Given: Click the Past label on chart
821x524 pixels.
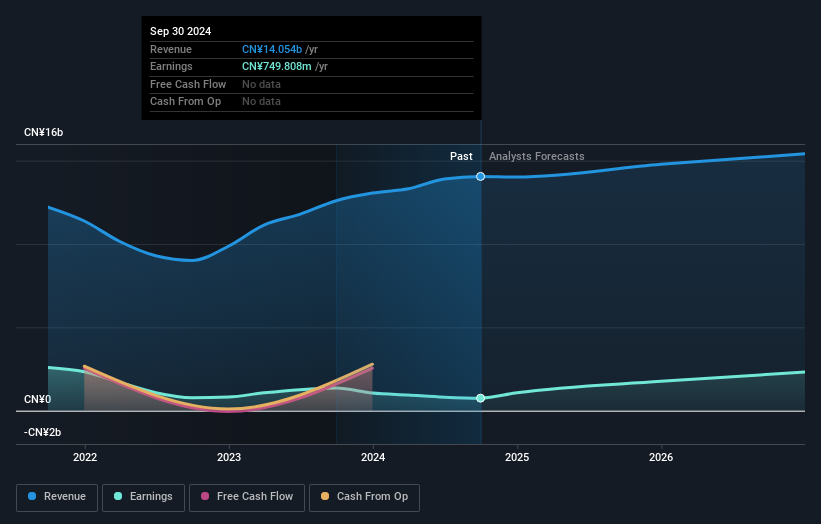Looking at the screenshot, I should point(461,156).
